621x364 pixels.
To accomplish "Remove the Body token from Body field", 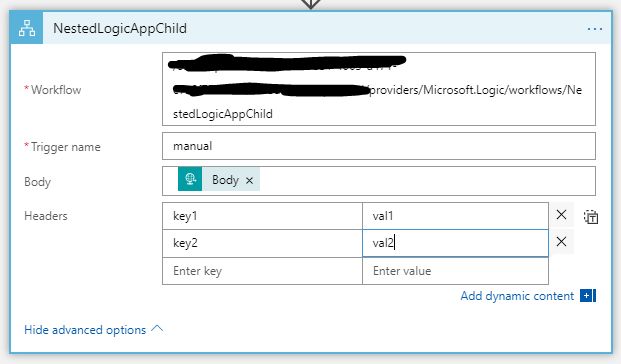I will (x=249, y=181).
